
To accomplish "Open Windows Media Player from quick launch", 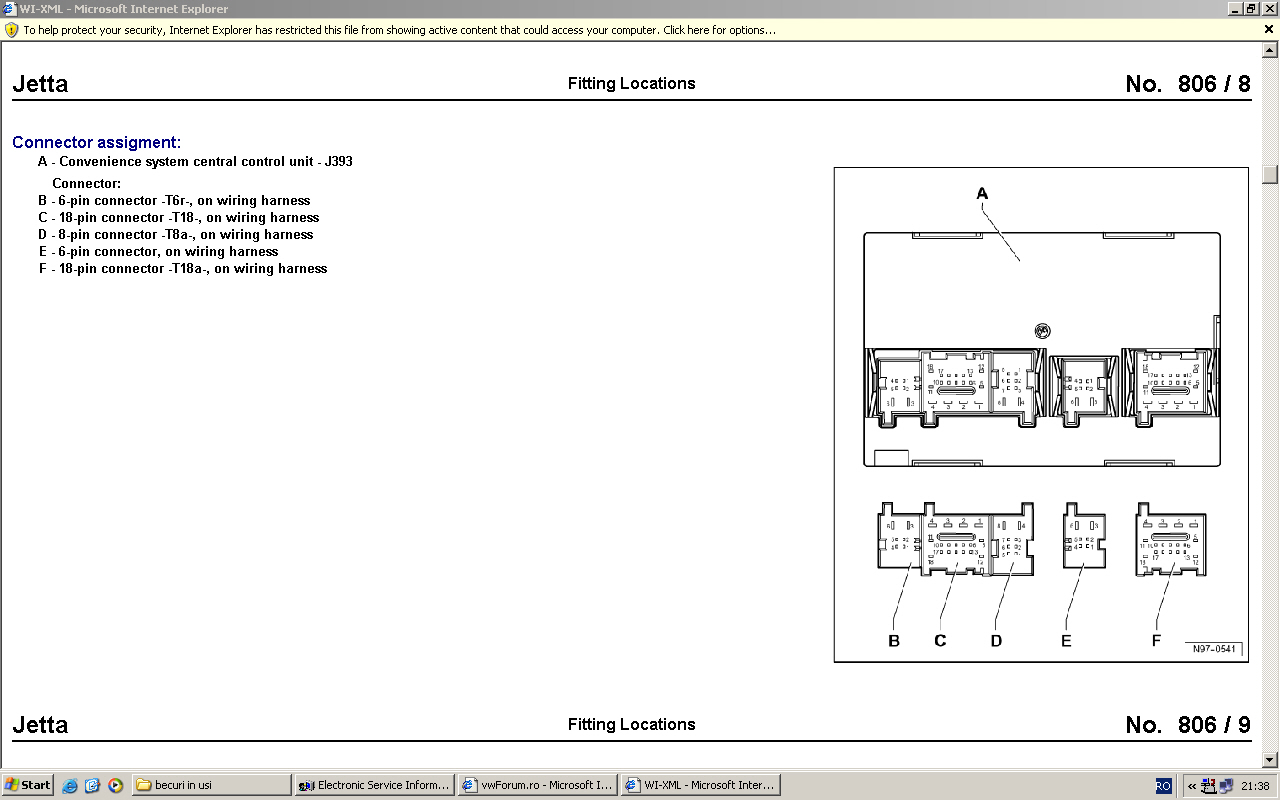I will [115, 786].
